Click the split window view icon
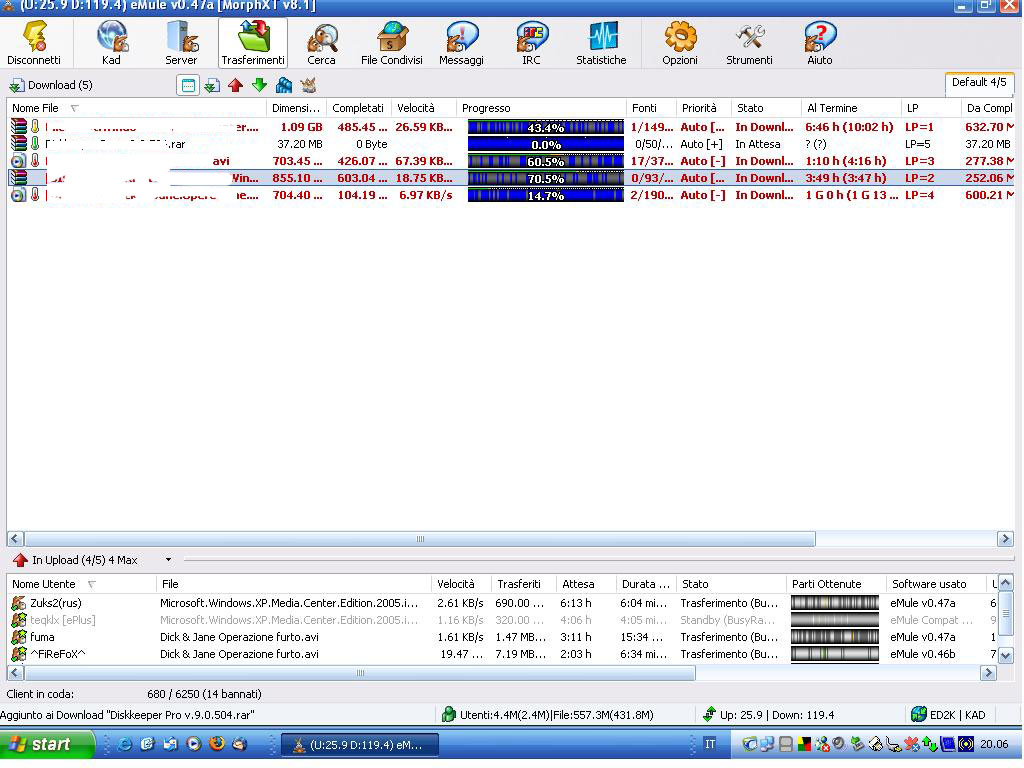The width and height of the screenshot is (1024, 768). (x=188, y=85)
